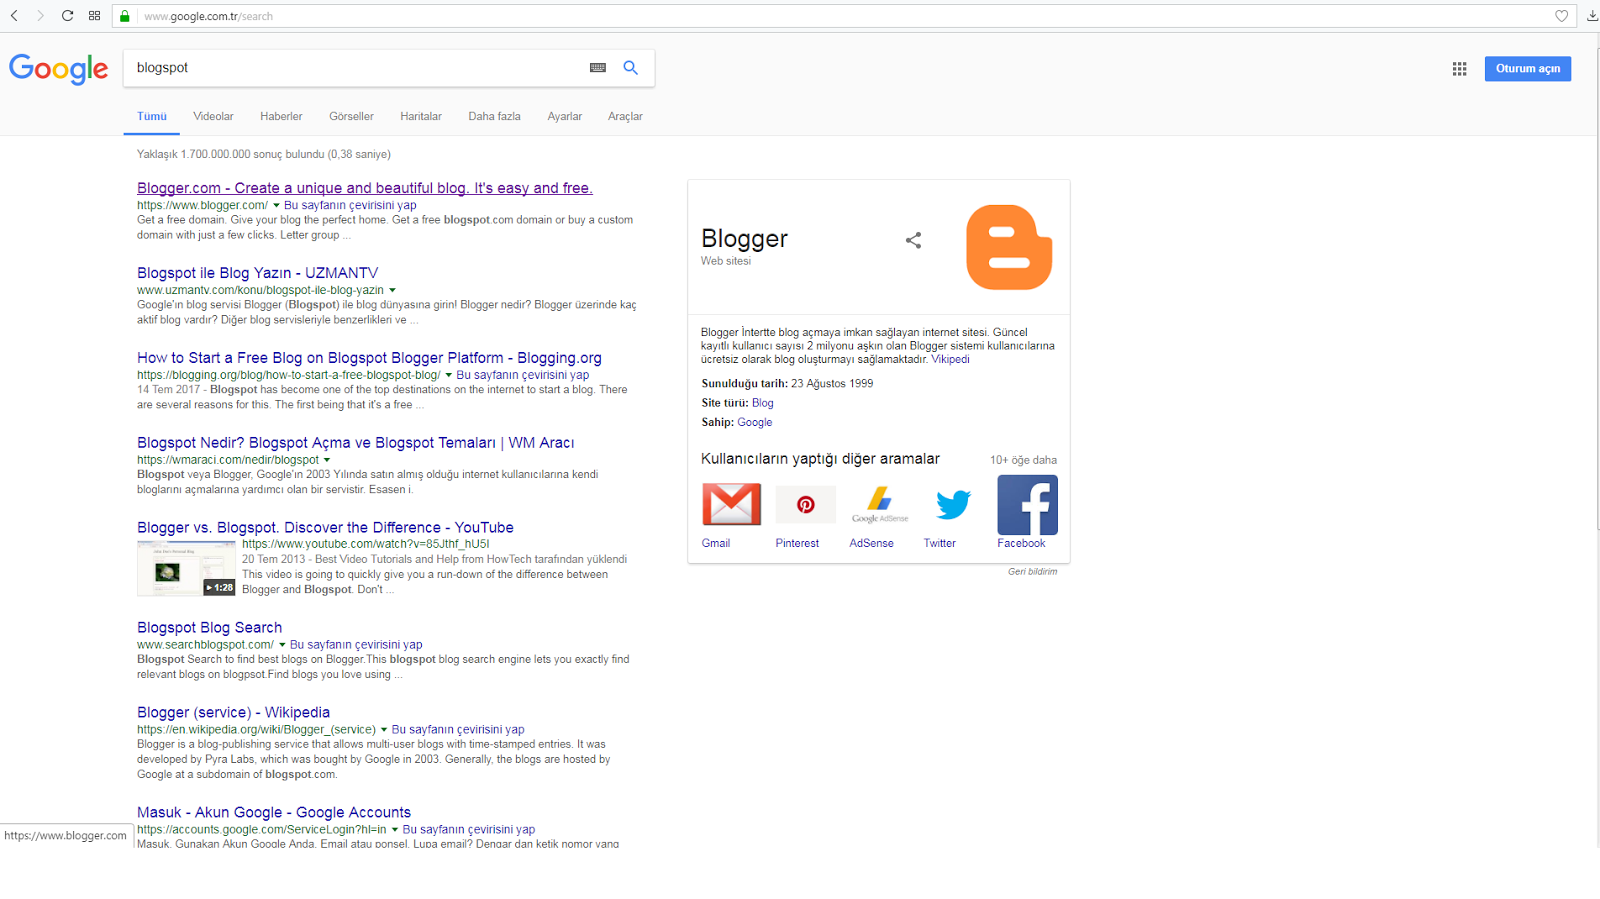1600x899 pixels.
Task: Expand dropdown arrow next to www.blogger.com URL
Action: click(276, 205)
